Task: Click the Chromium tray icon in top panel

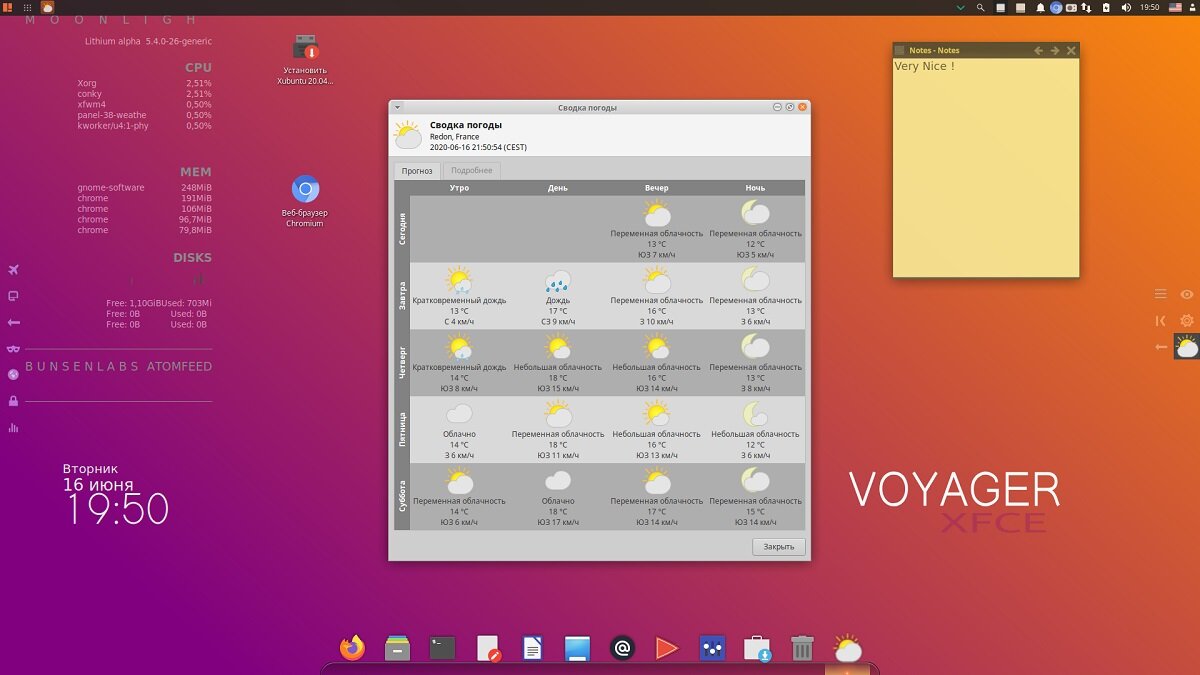Action: coord(1056,7)
